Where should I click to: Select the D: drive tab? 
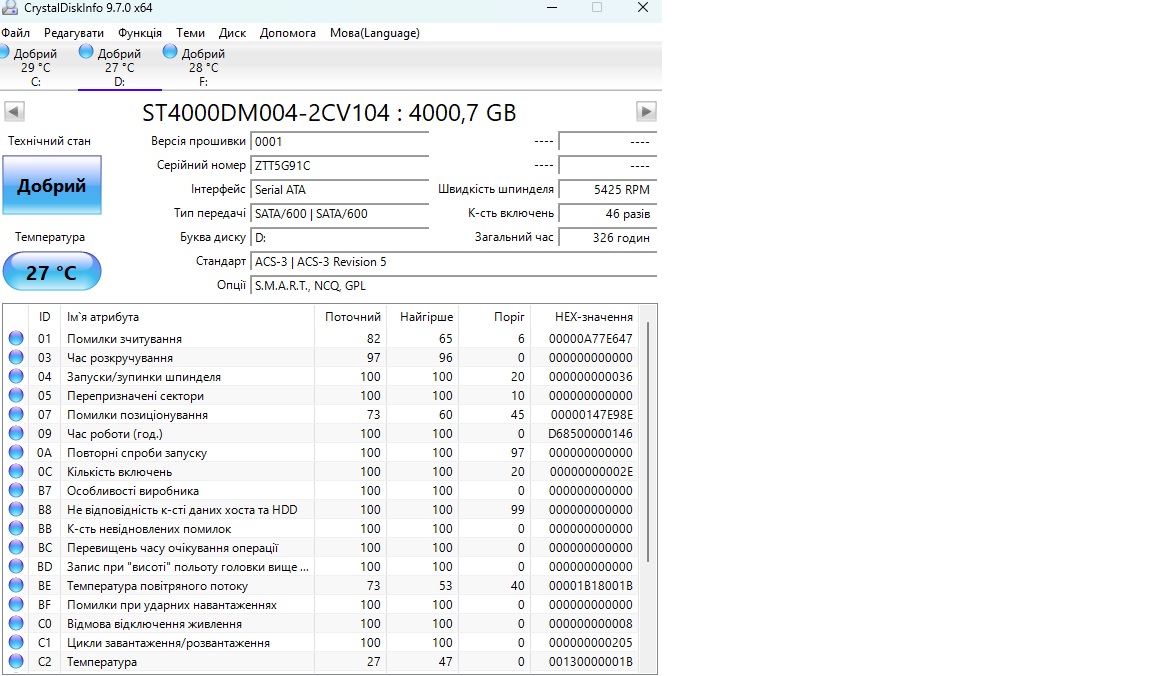point(120,67)
